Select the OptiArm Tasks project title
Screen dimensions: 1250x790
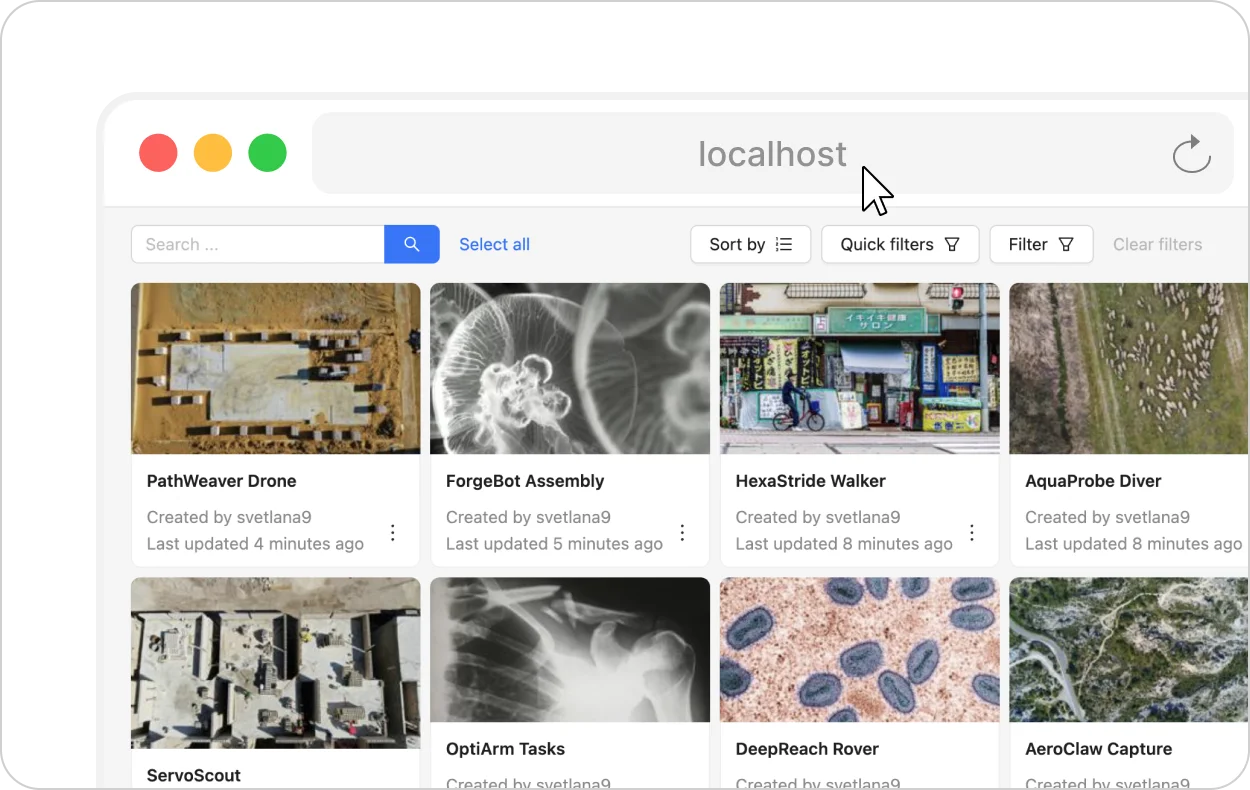505,749
